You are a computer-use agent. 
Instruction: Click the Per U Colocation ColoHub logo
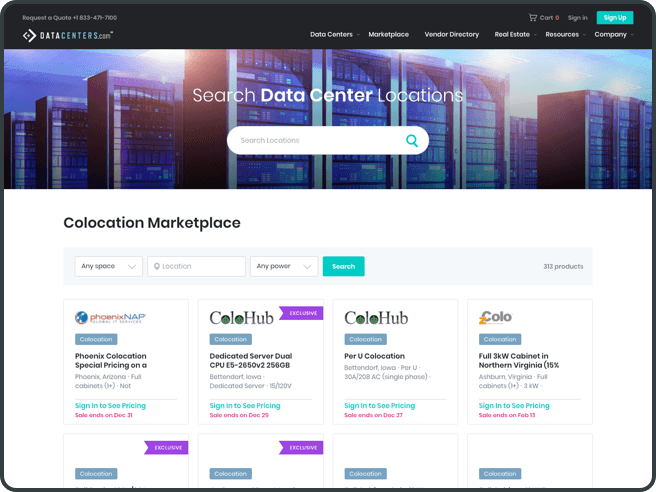point(376,318)
